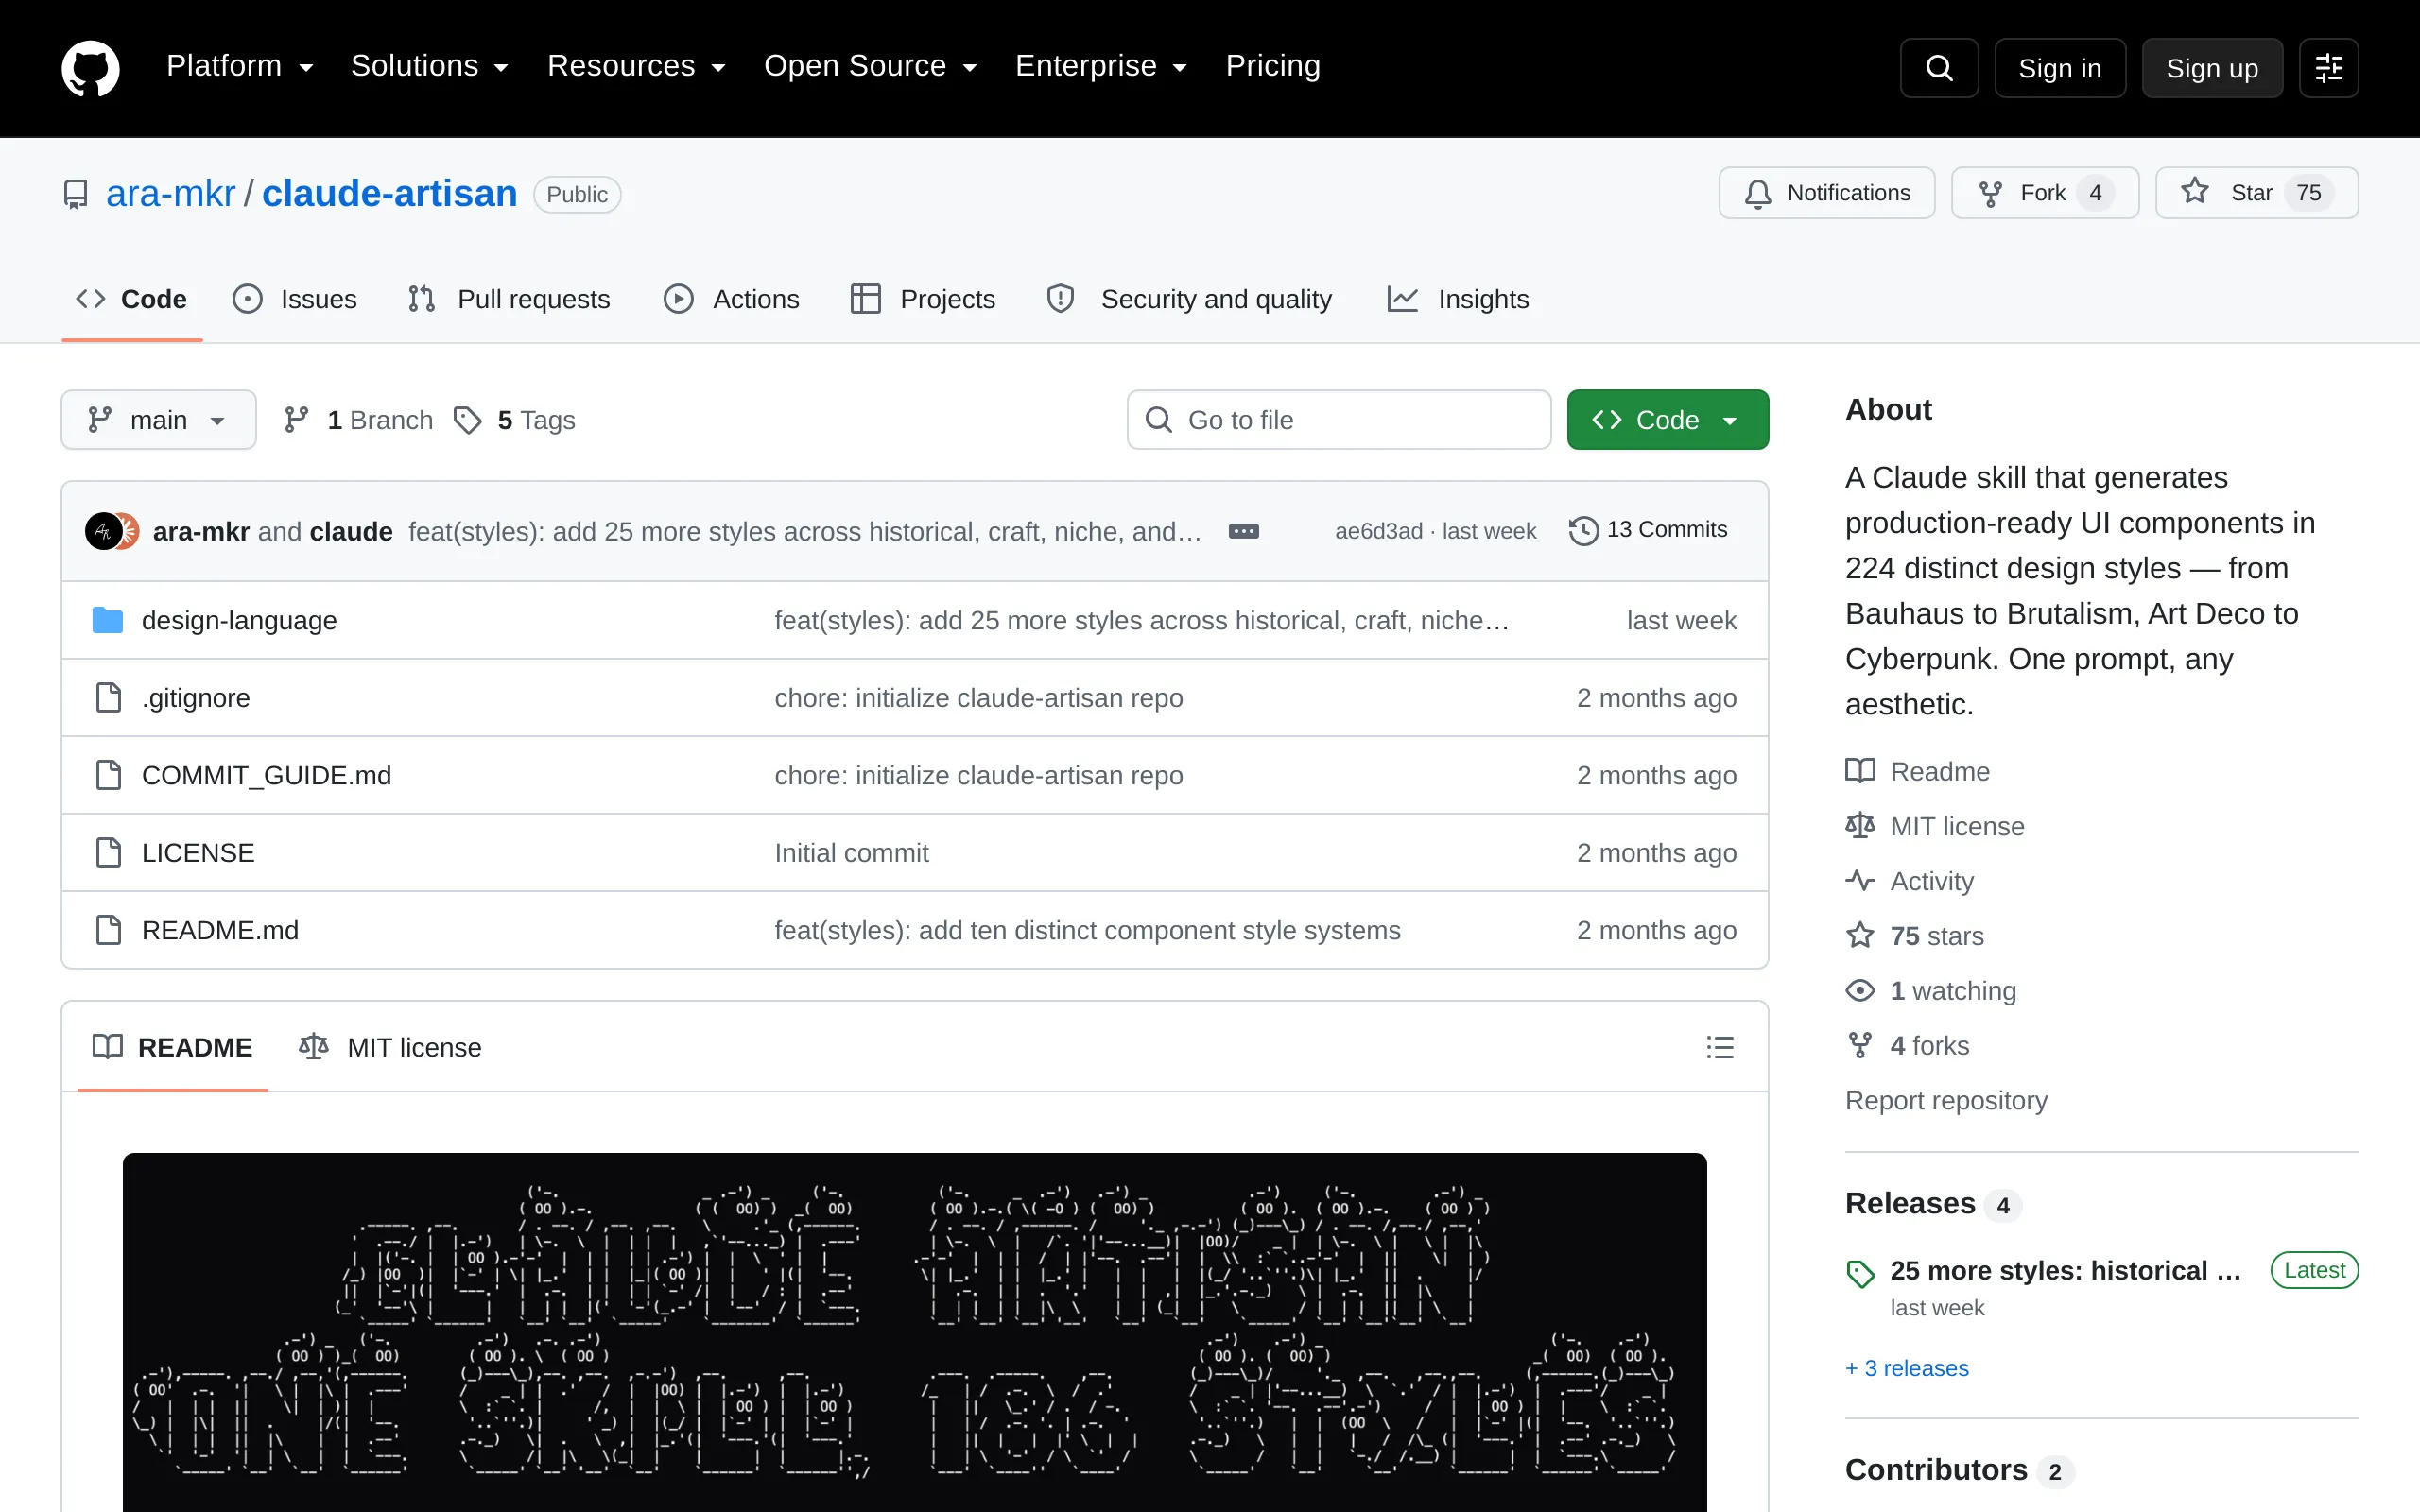
Task: Open the 'Initial commit' message link
Action: coord(851,853)
